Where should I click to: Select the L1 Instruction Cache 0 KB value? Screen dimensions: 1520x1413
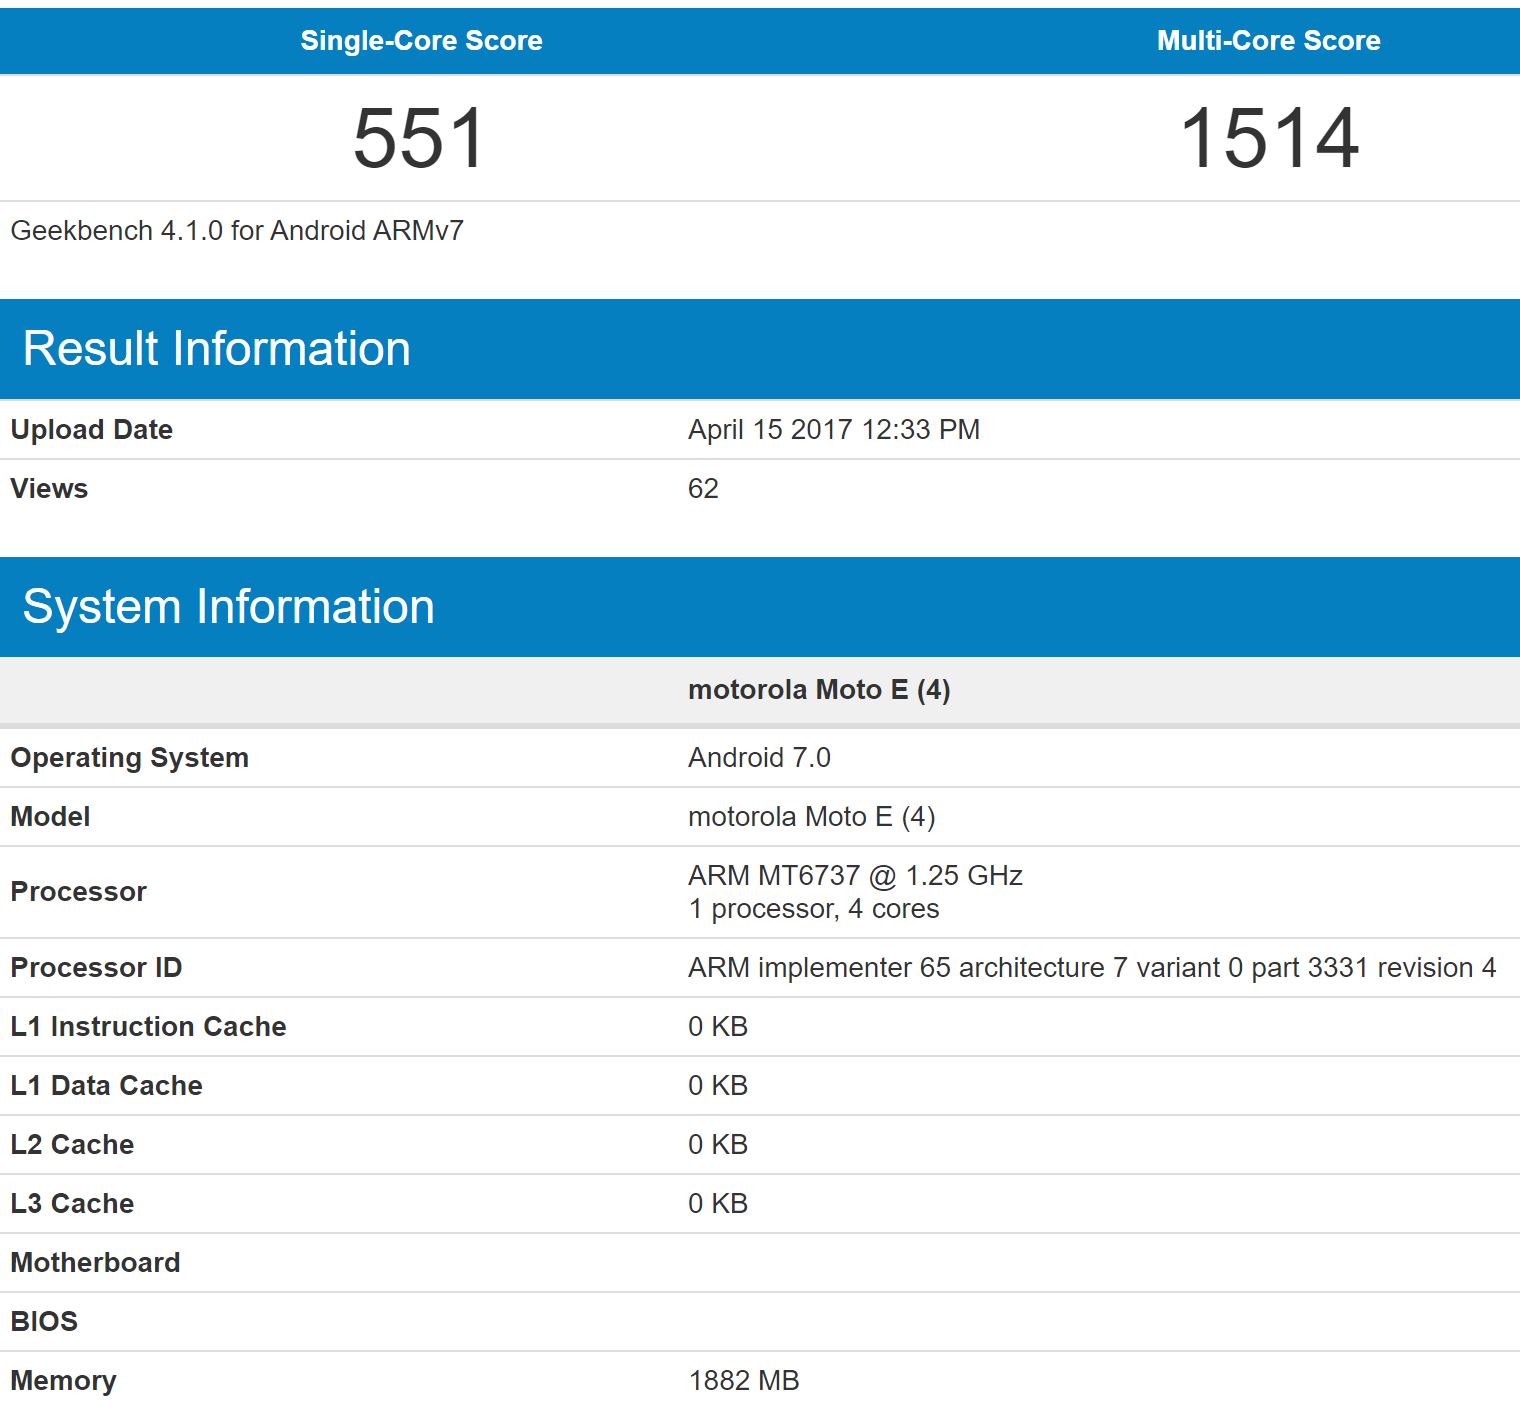tap(718, 1027)
